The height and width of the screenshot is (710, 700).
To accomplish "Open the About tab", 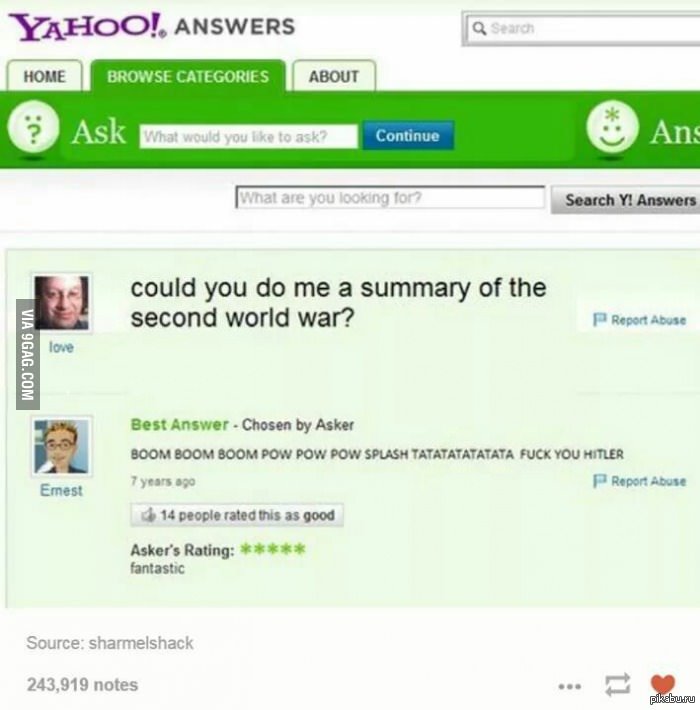I will (x=334, y=76).
